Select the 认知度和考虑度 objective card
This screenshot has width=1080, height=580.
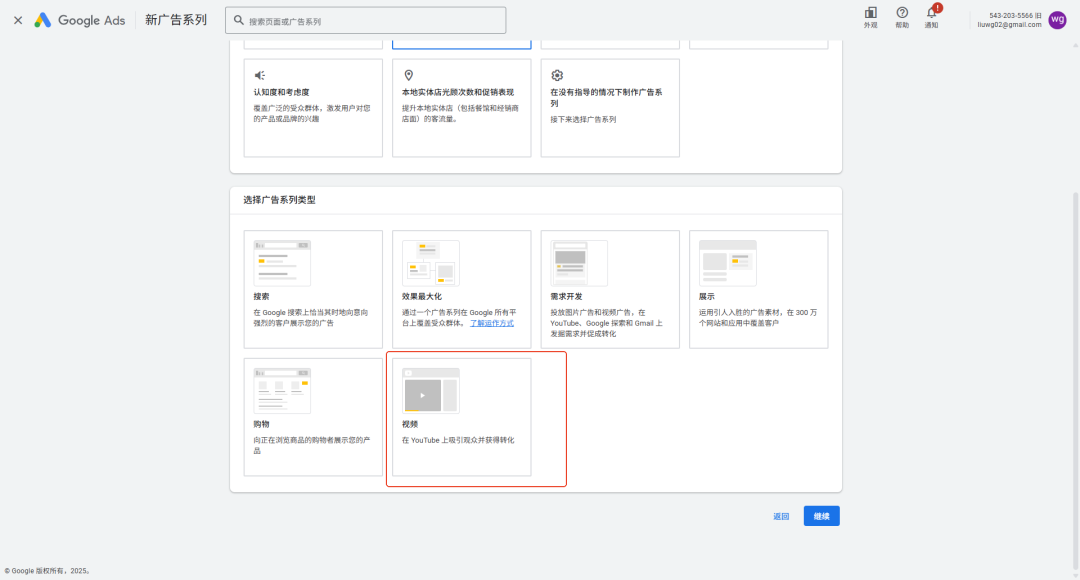point(313,107)
